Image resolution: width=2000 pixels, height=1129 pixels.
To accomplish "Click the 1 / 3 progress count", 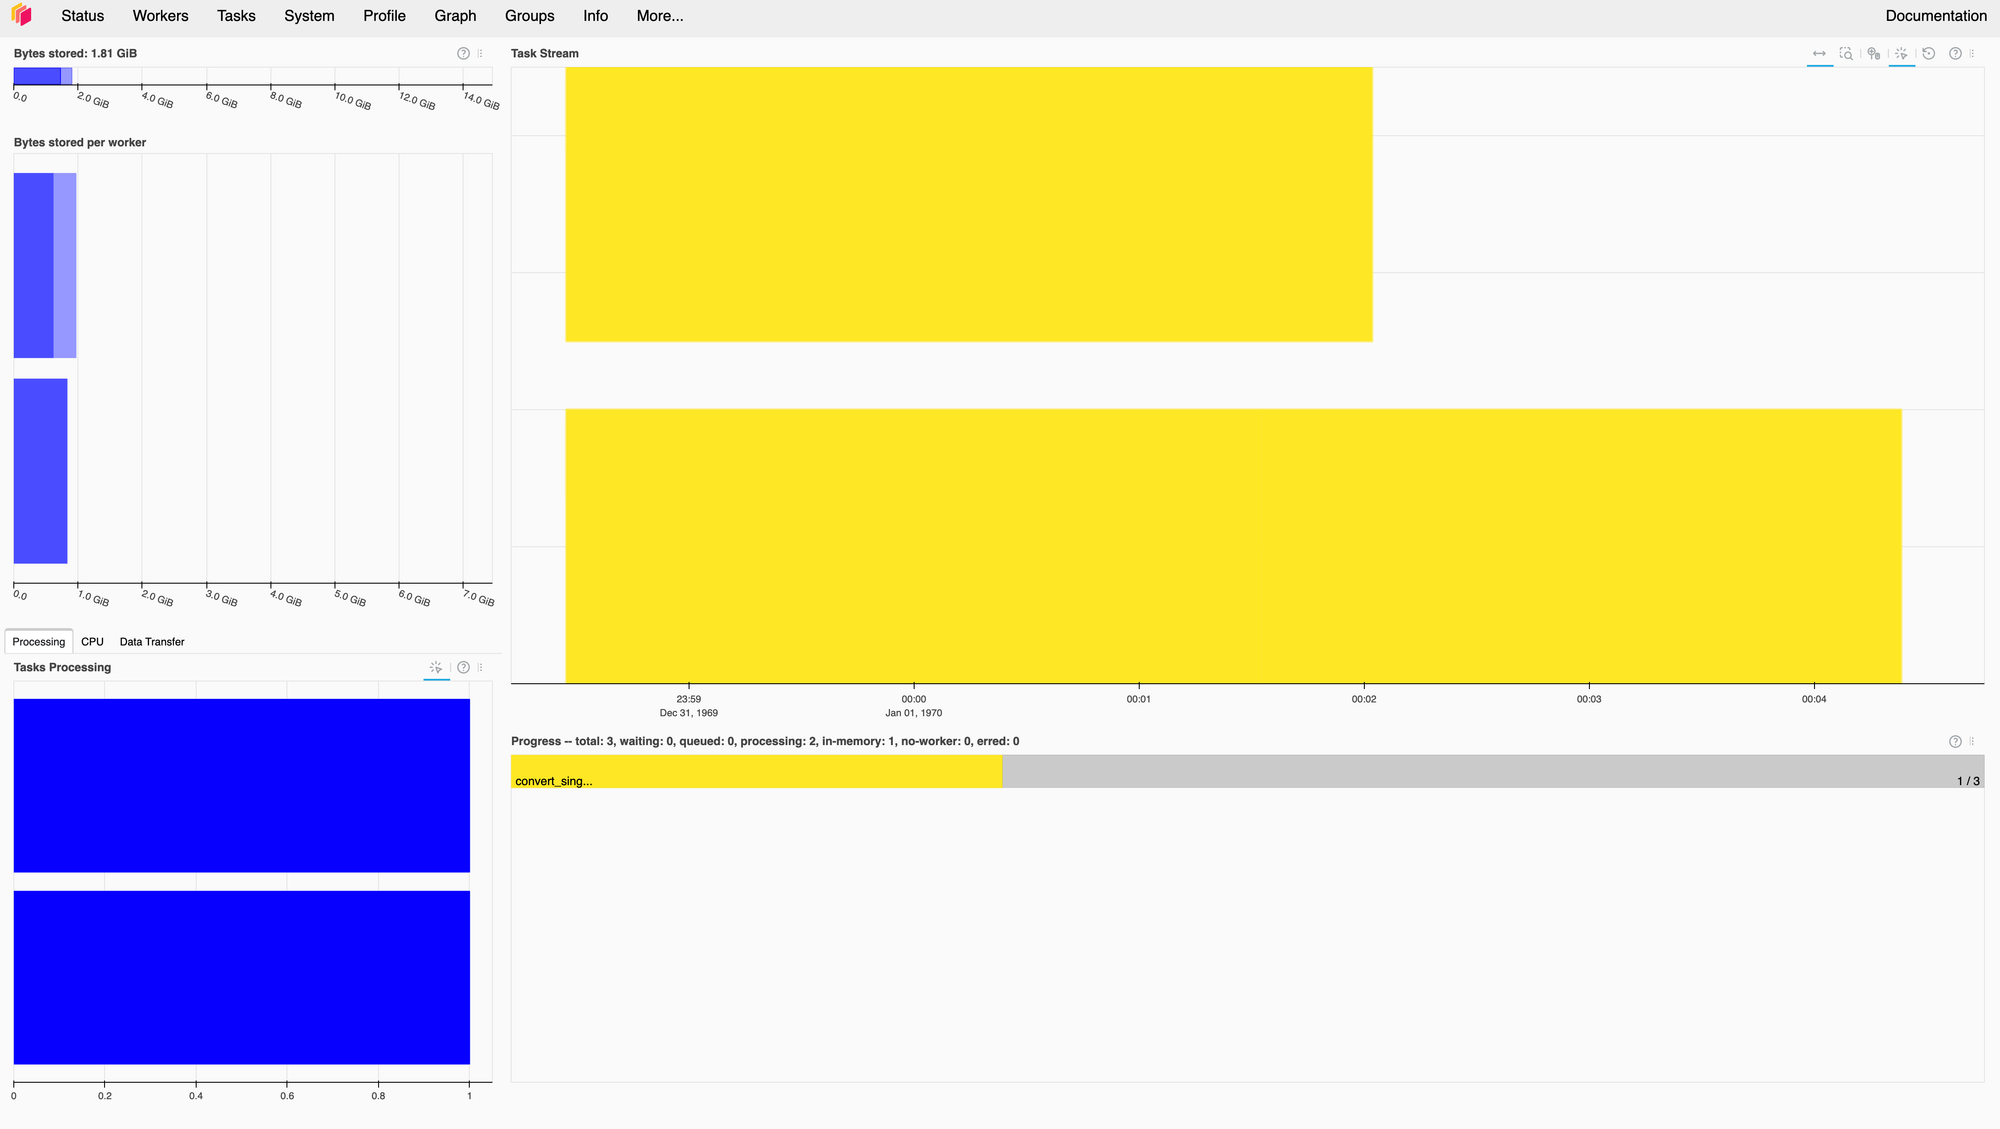I will [1968, 781].
